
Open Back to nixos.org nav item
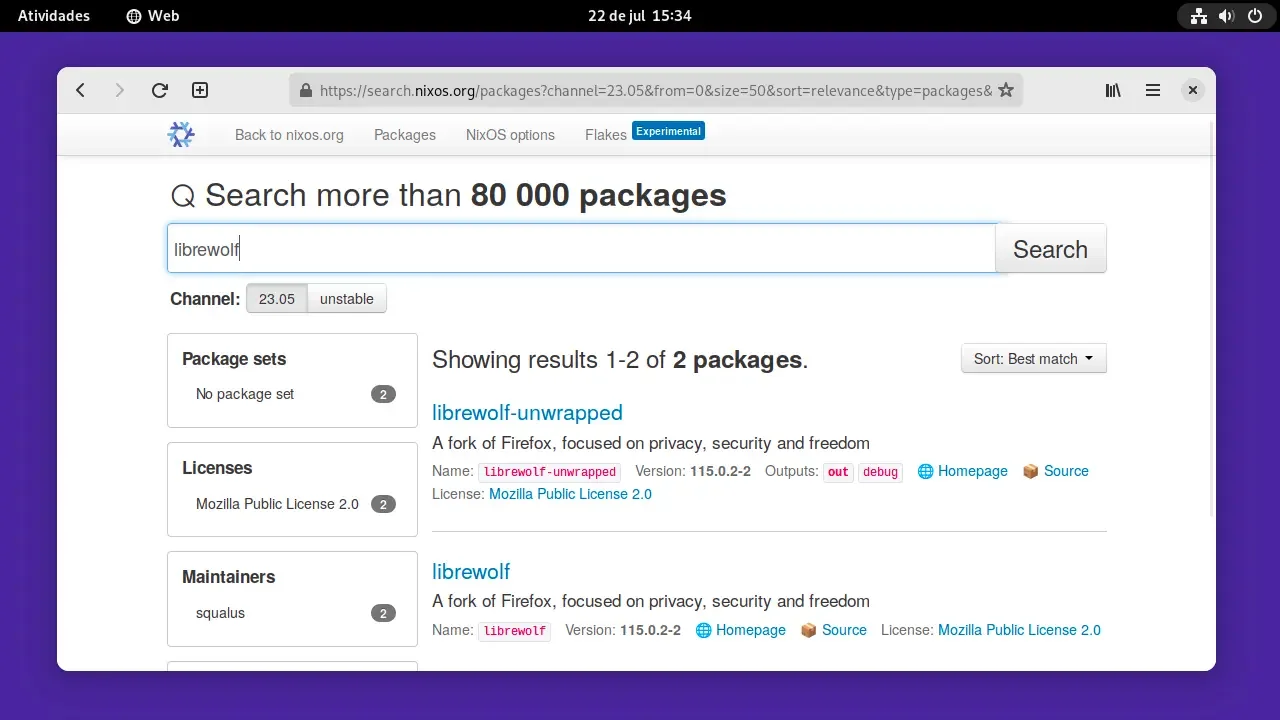point(289,135)
